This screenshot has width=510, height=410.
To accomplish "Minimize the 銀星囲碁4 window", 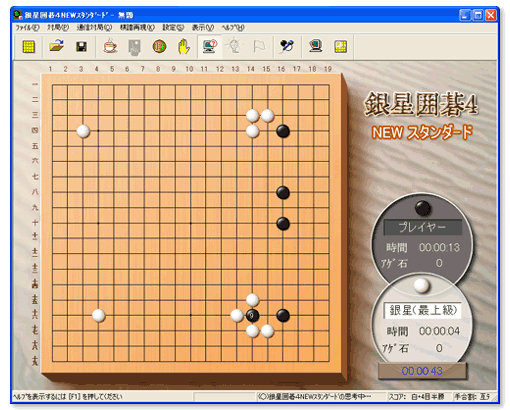I will (465, 15).
